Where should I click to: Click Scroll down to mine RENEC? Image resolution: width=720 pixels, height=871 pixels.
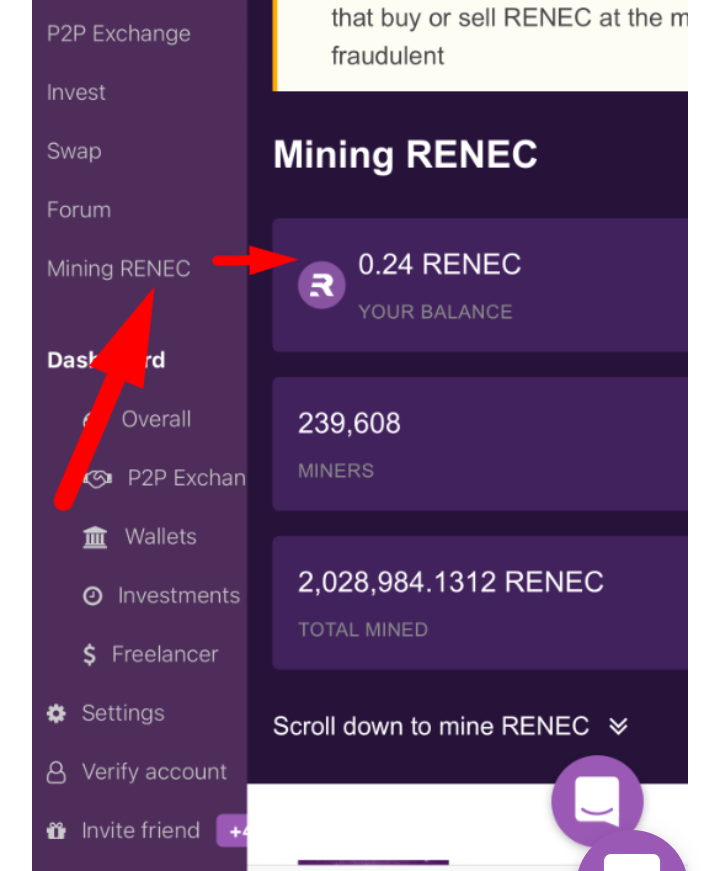point(431,727)
